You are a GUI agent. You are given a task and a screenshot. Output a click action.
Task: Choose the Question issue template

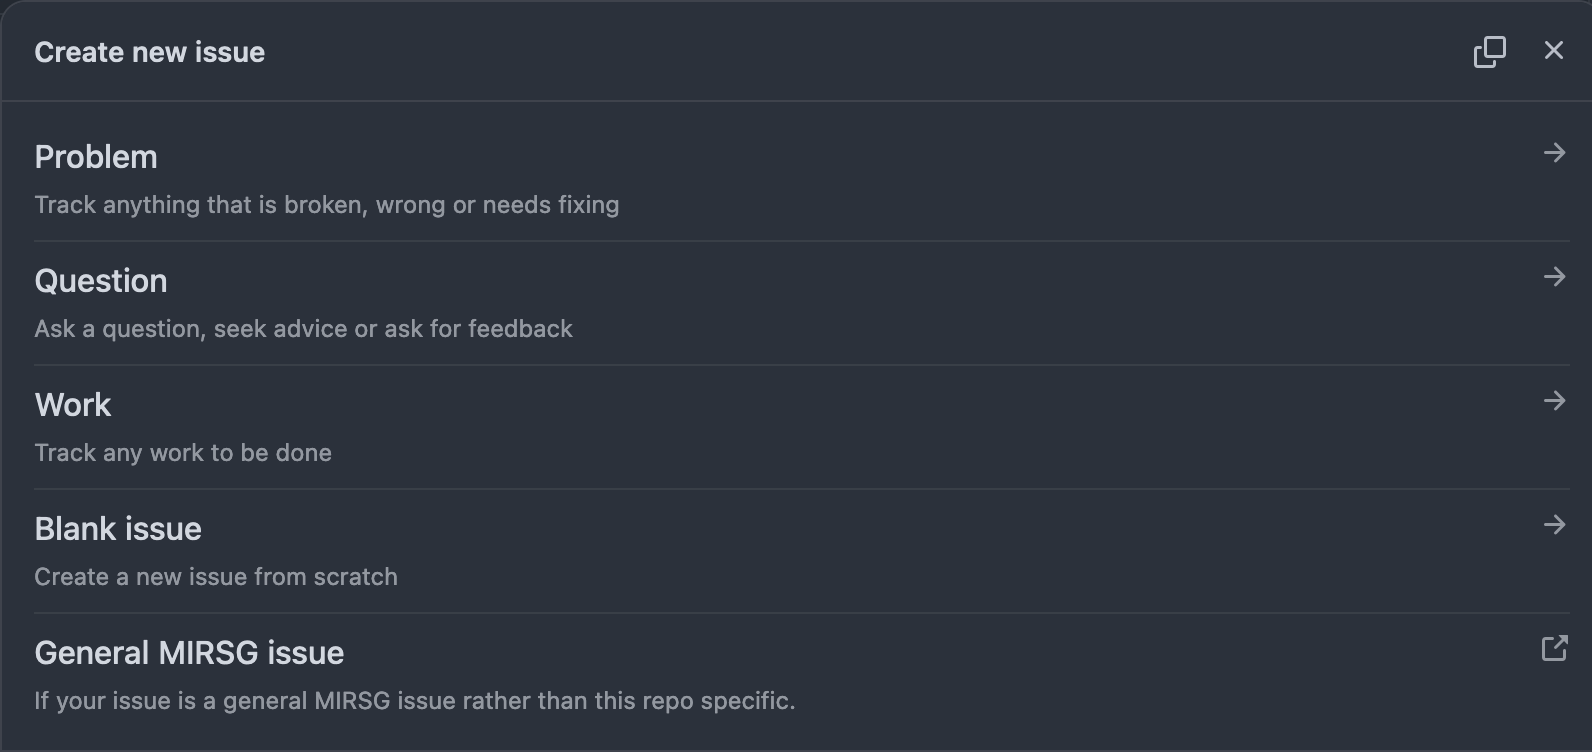pos(101,281)
